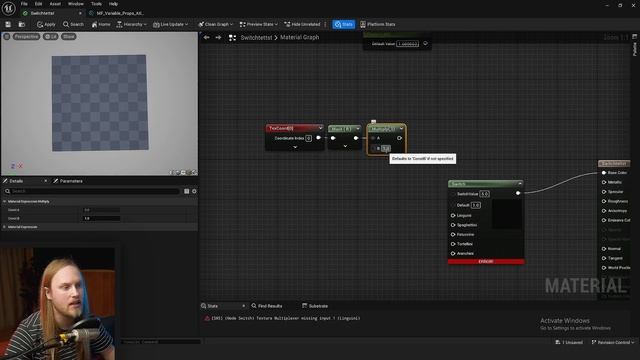Collapse the TexCoord node header arrow
This screenshot has height=360, width=640.
[320, 128]
